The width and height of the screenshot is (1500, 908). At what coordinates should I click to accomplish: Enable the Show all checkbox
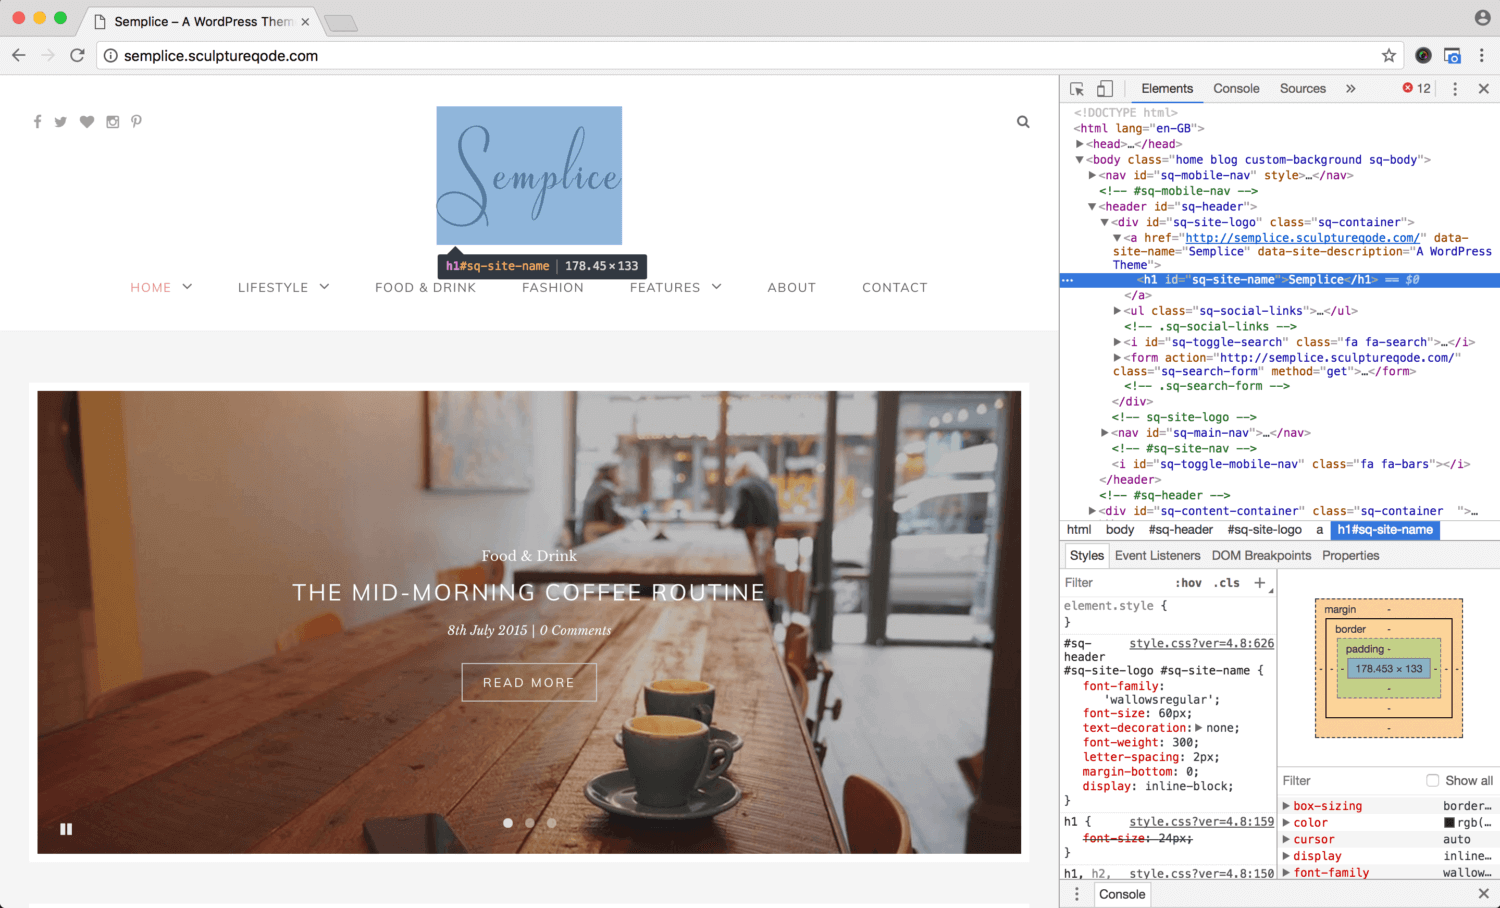coord(1432,781)
